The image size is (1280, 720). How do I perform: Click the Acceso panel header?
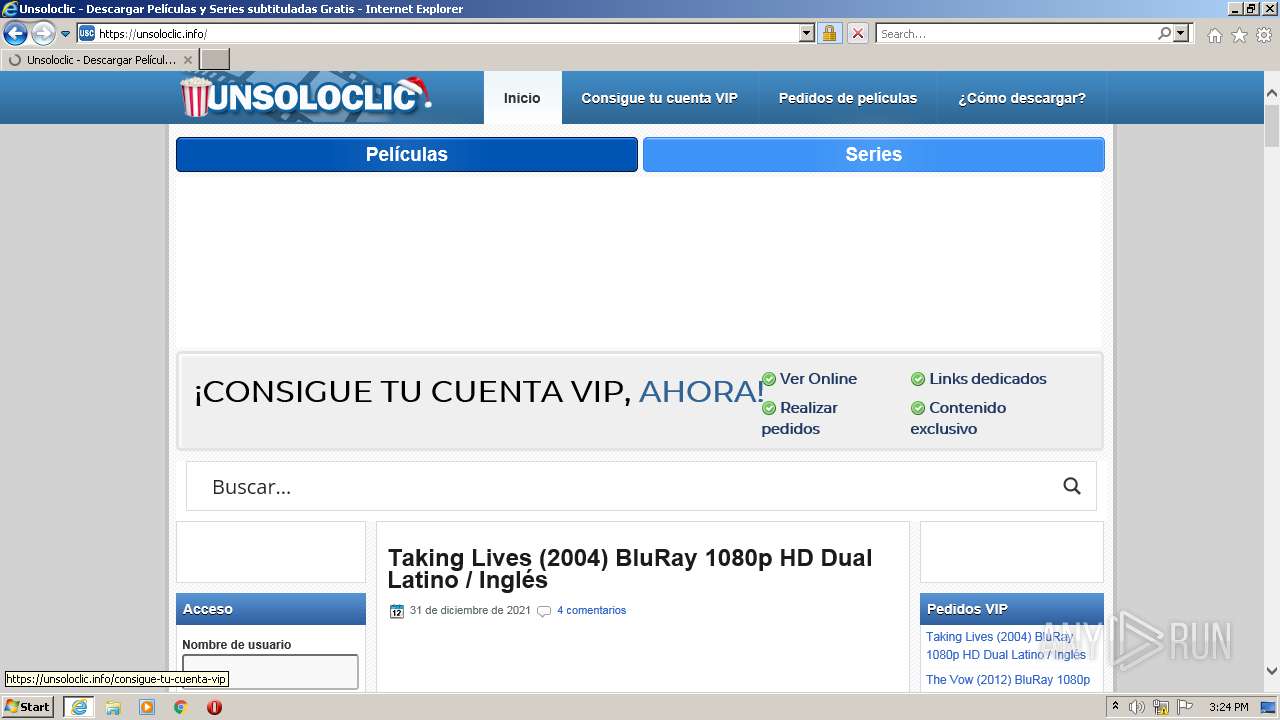click(x=271, y=609)
